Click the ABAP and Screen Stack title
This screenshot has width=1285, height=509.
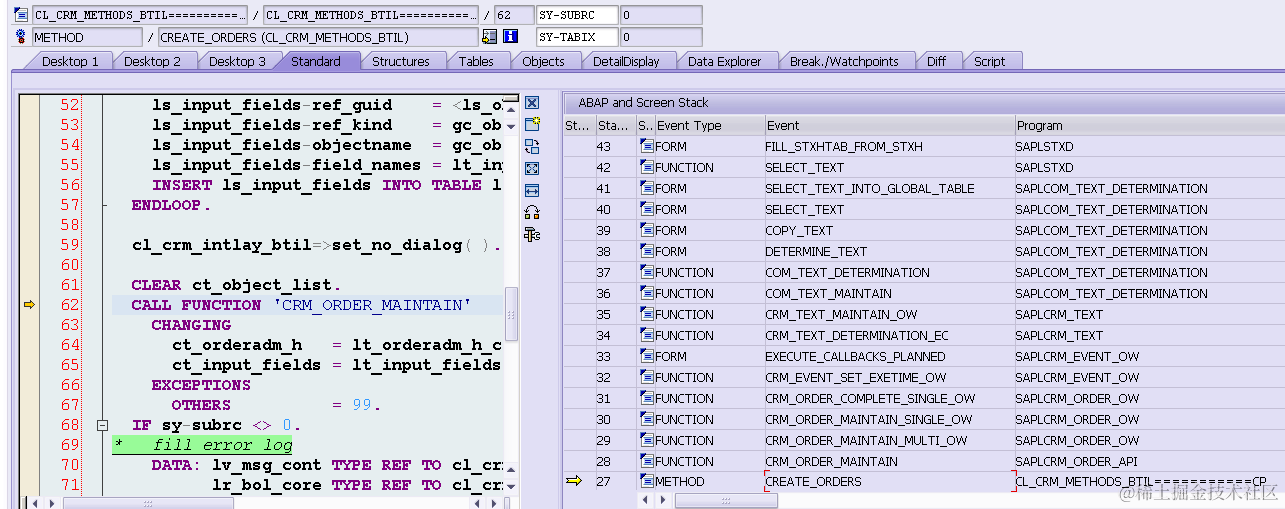tap(643, 102)
